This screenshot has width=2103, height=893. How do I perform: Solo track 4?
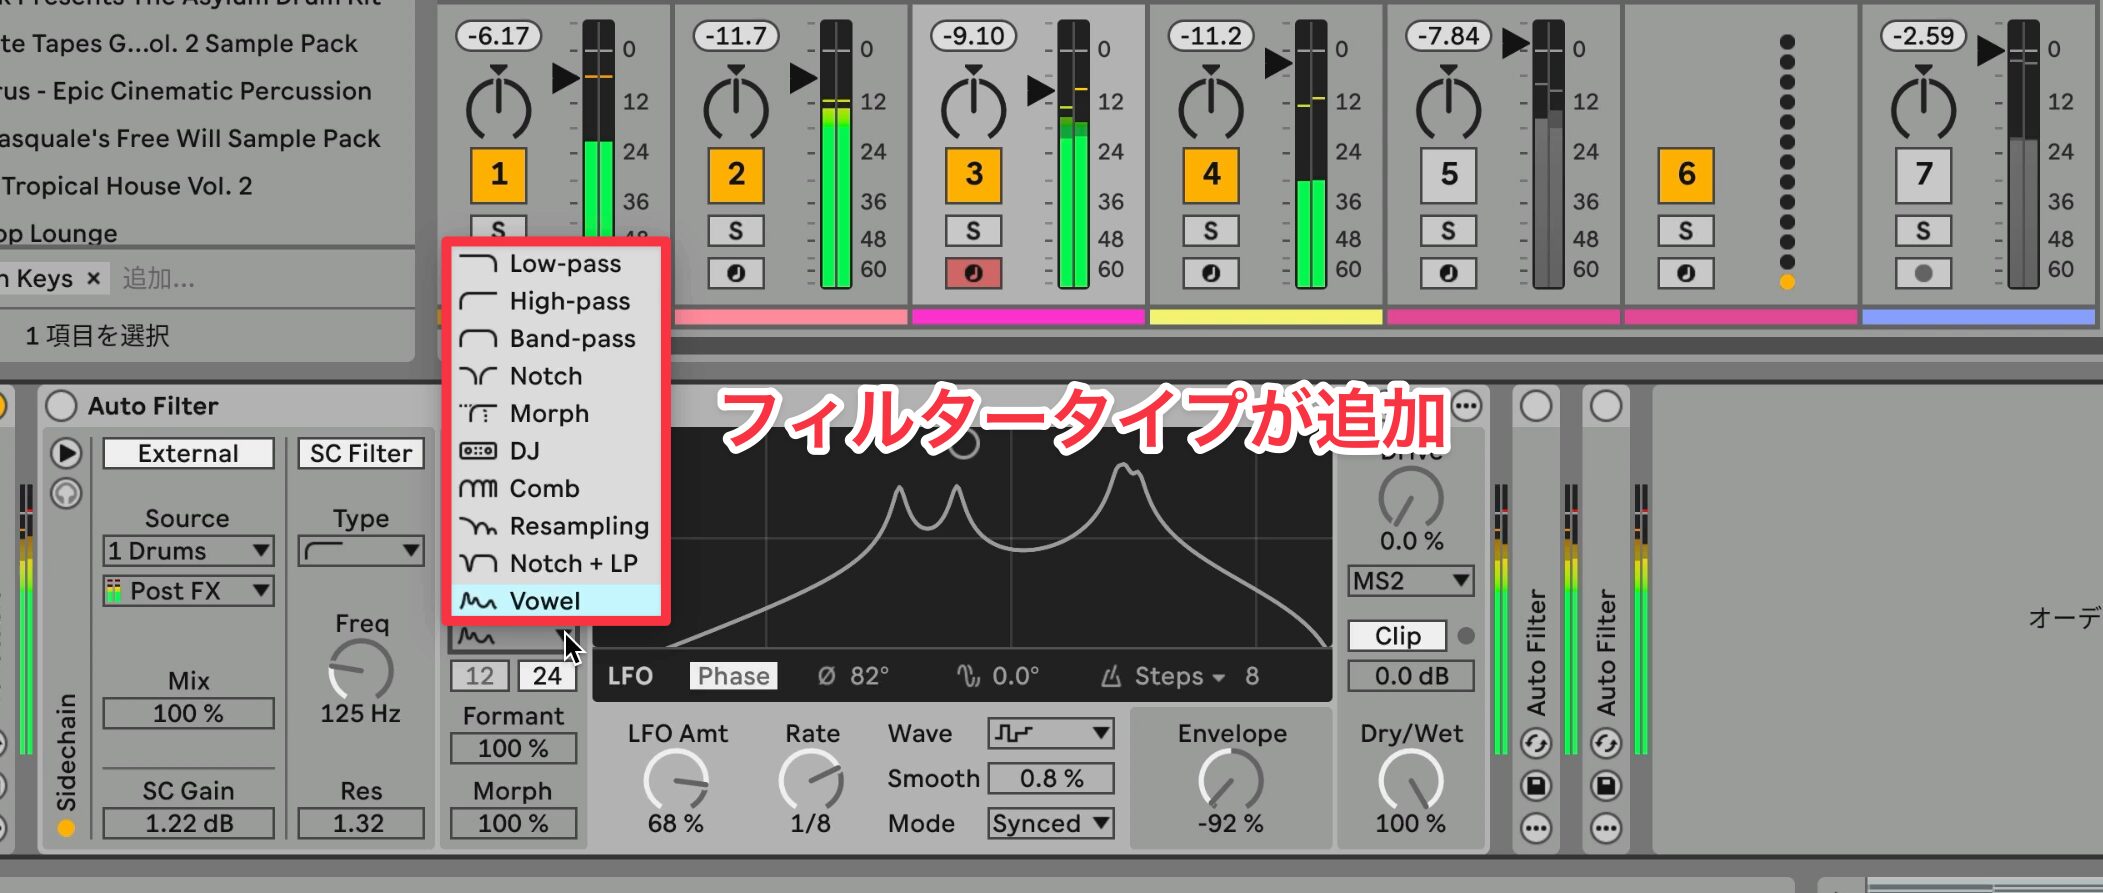click(1211, 231)
